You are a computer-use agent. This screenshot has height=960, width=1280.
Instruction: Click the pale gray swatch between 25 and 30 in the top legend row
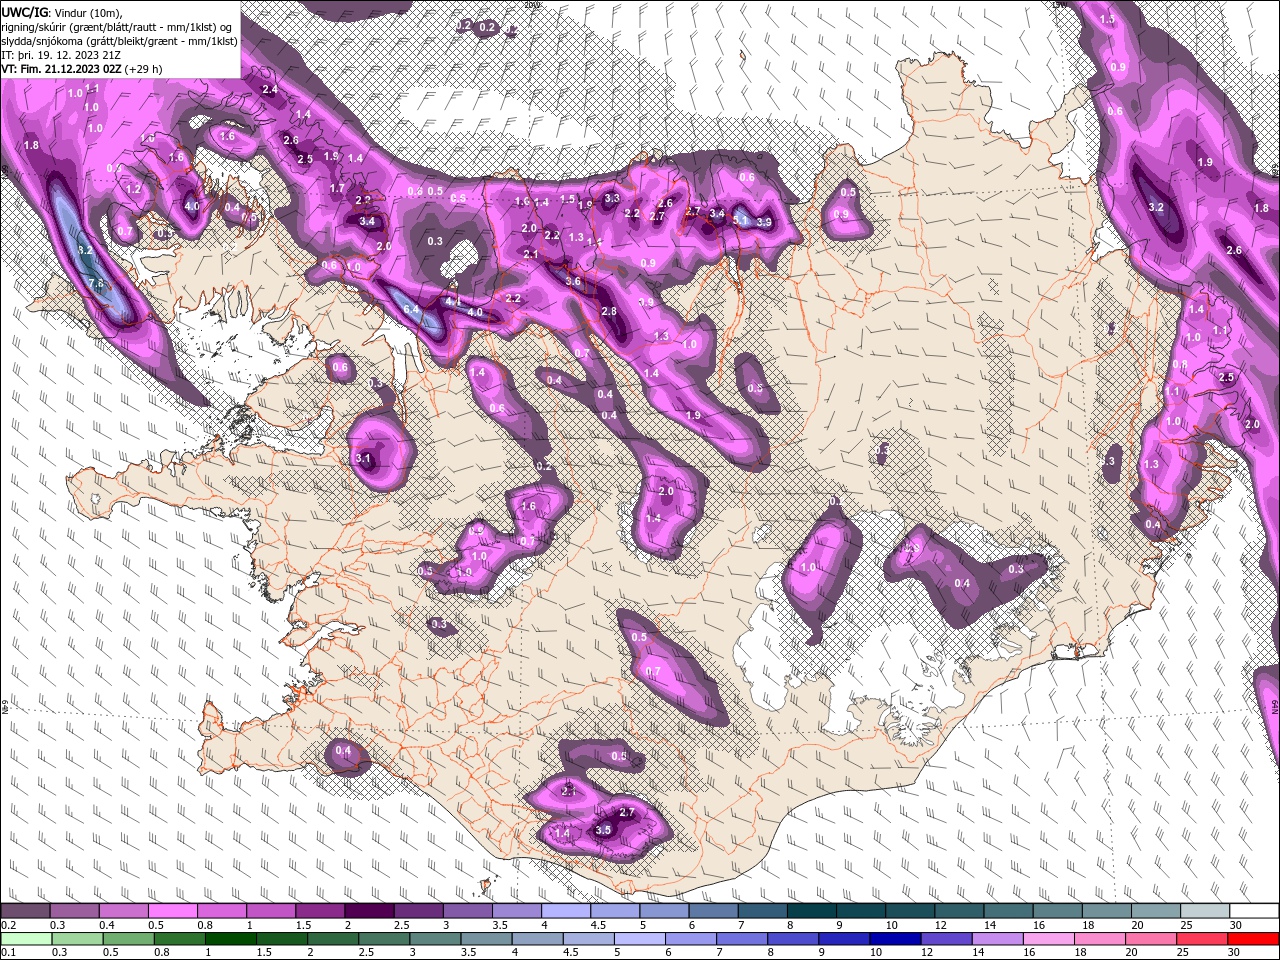coord(1205,911)
